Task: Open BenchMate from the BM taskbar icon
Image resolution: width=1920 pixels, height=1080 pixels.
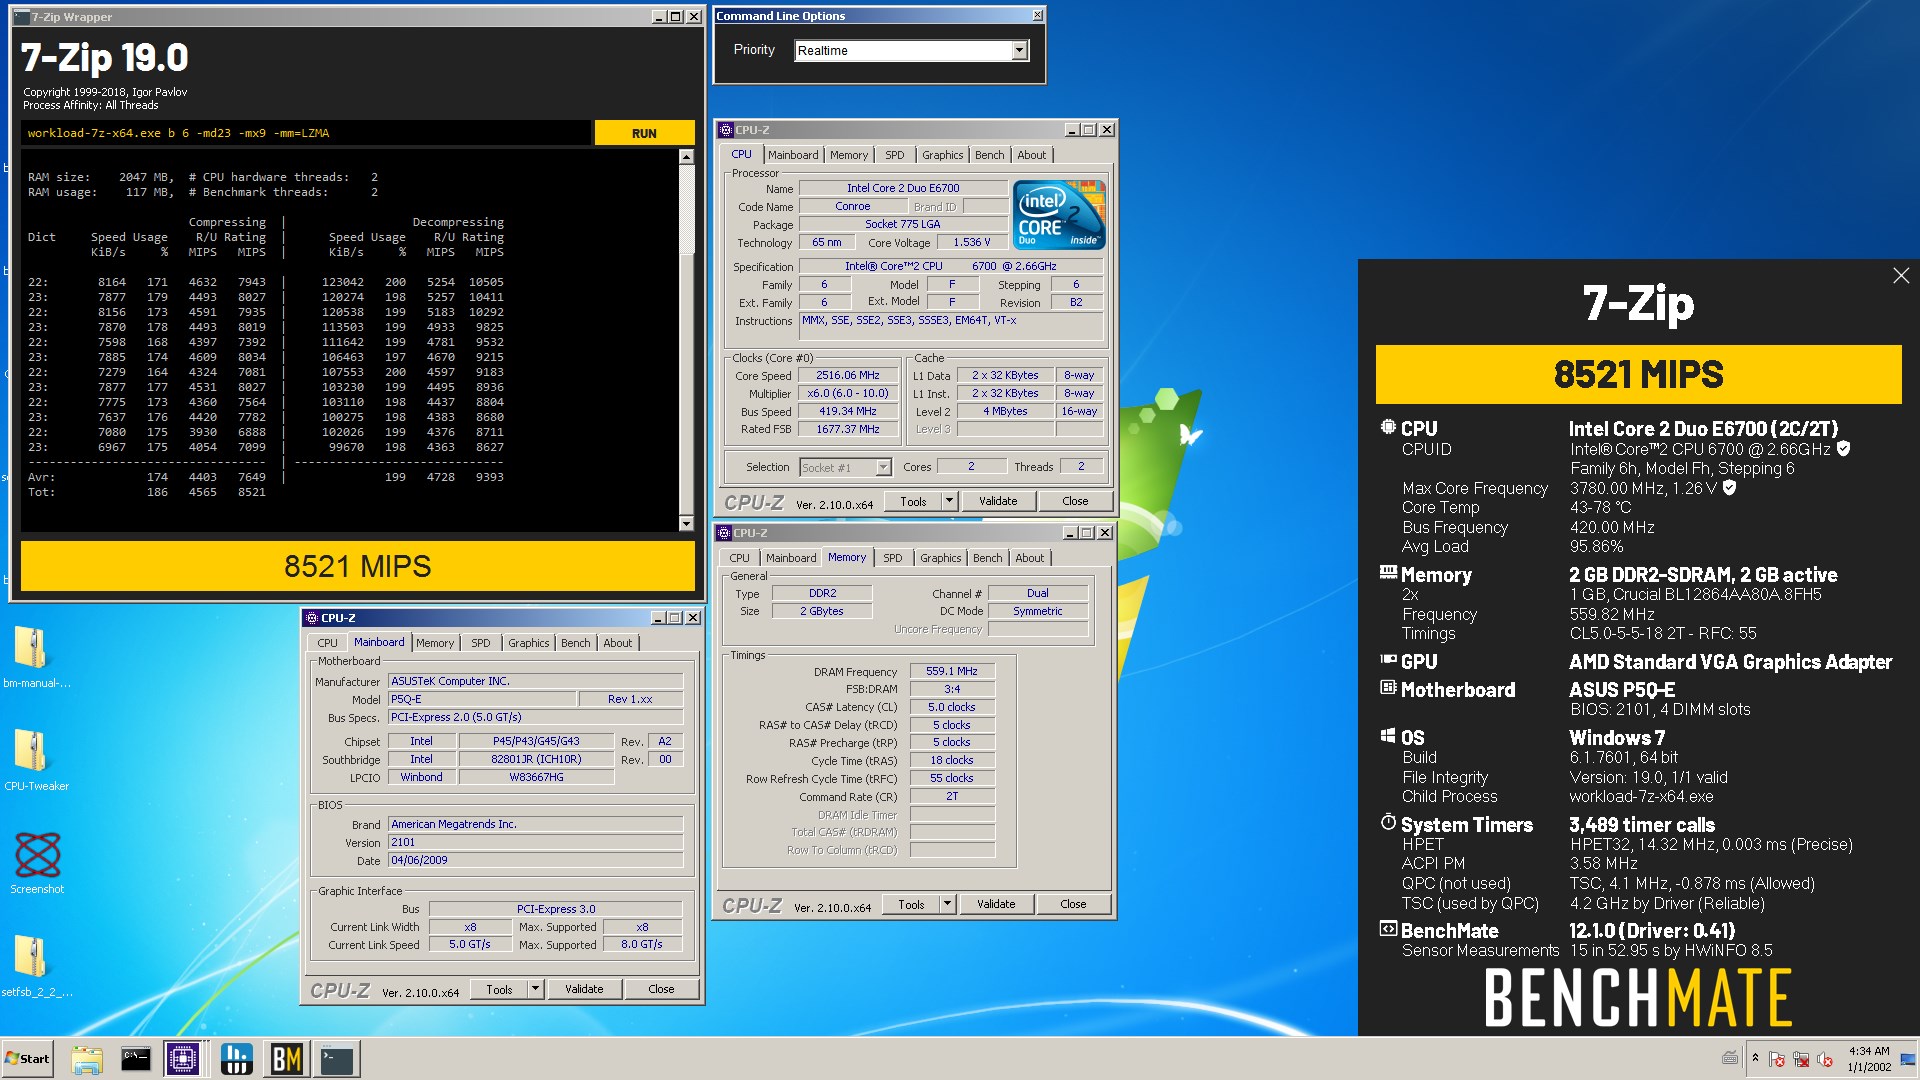Action: coord(286,1059)
